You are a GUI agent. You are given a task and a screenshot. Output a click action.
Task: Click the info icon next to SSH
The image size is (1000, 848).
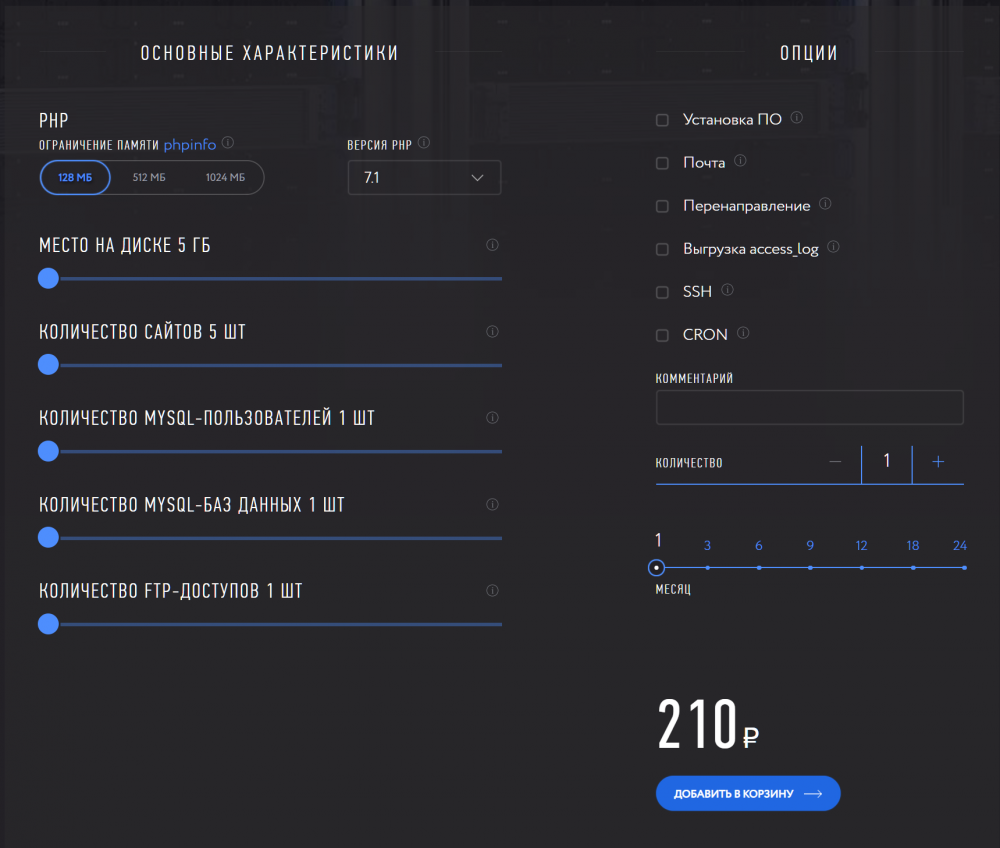coord(727,290)
